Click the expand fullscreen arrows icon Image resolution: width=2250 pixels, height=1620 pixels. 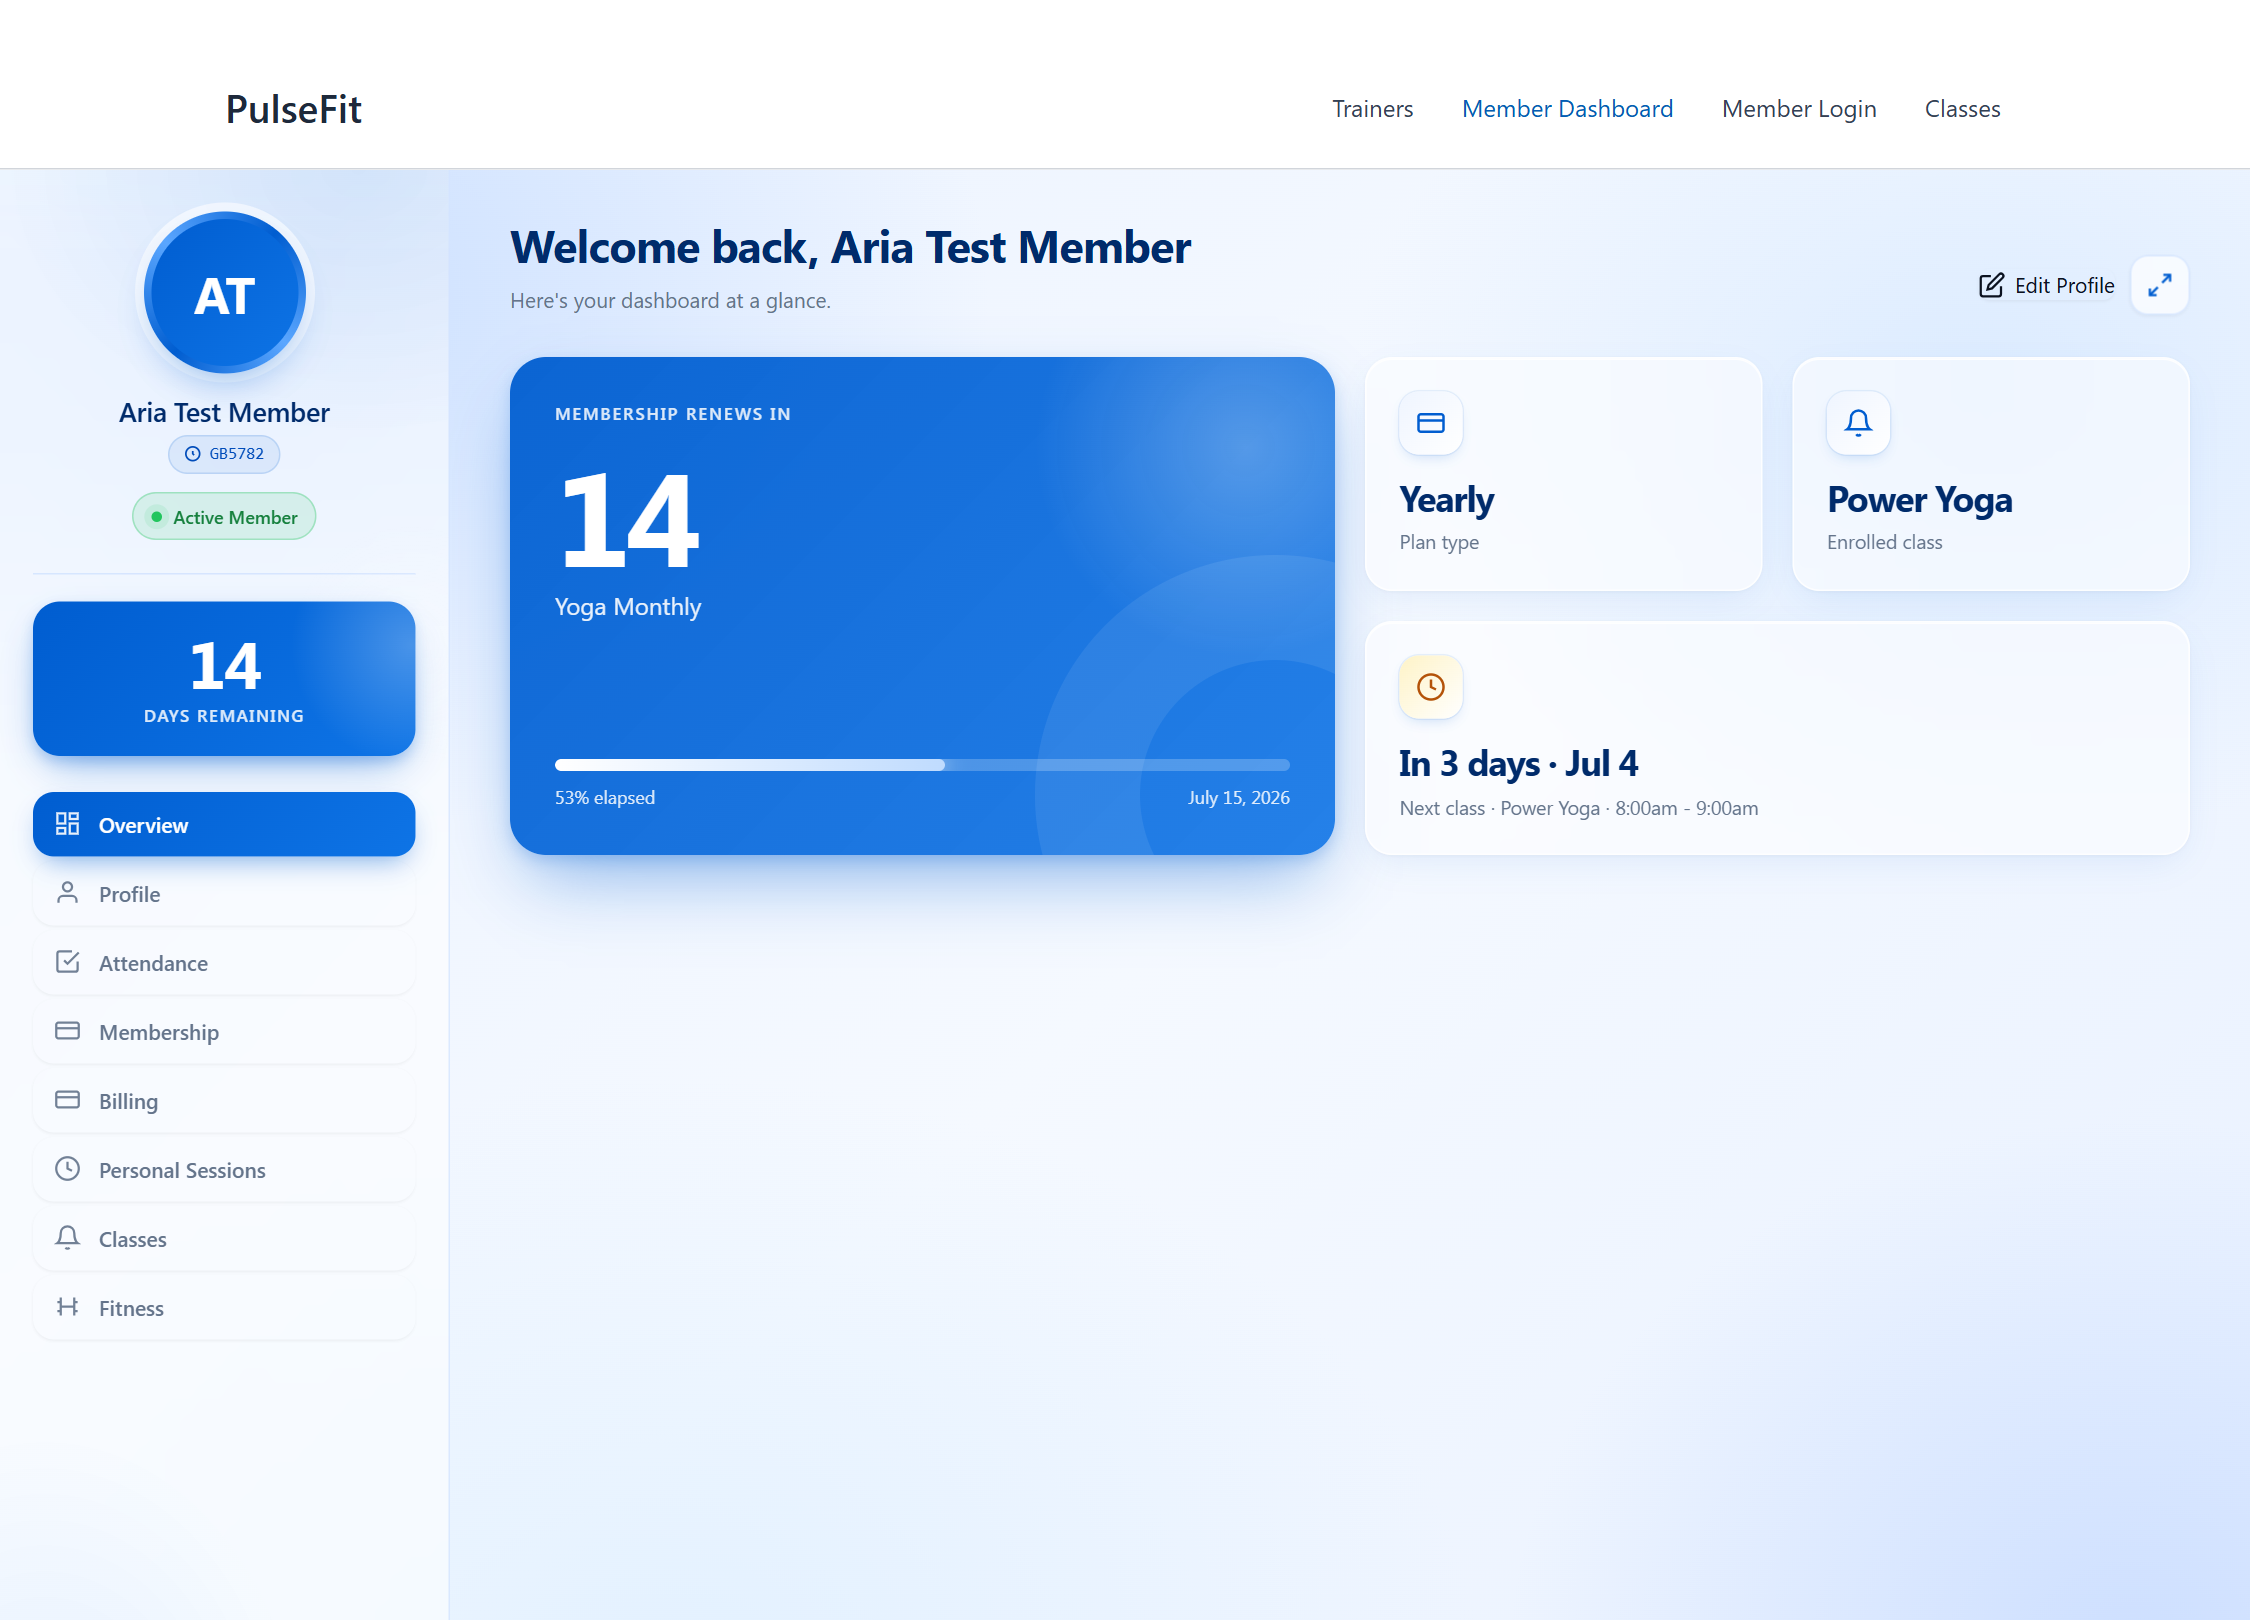point(2159,286)
